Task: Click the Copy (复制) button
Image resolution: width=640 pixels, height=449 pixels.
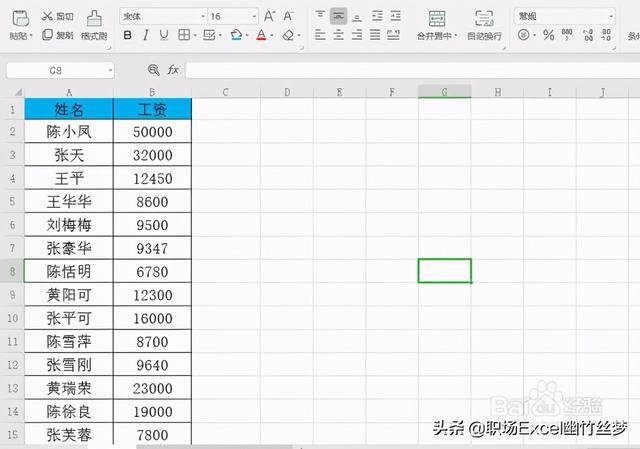Action: (58, 35)
